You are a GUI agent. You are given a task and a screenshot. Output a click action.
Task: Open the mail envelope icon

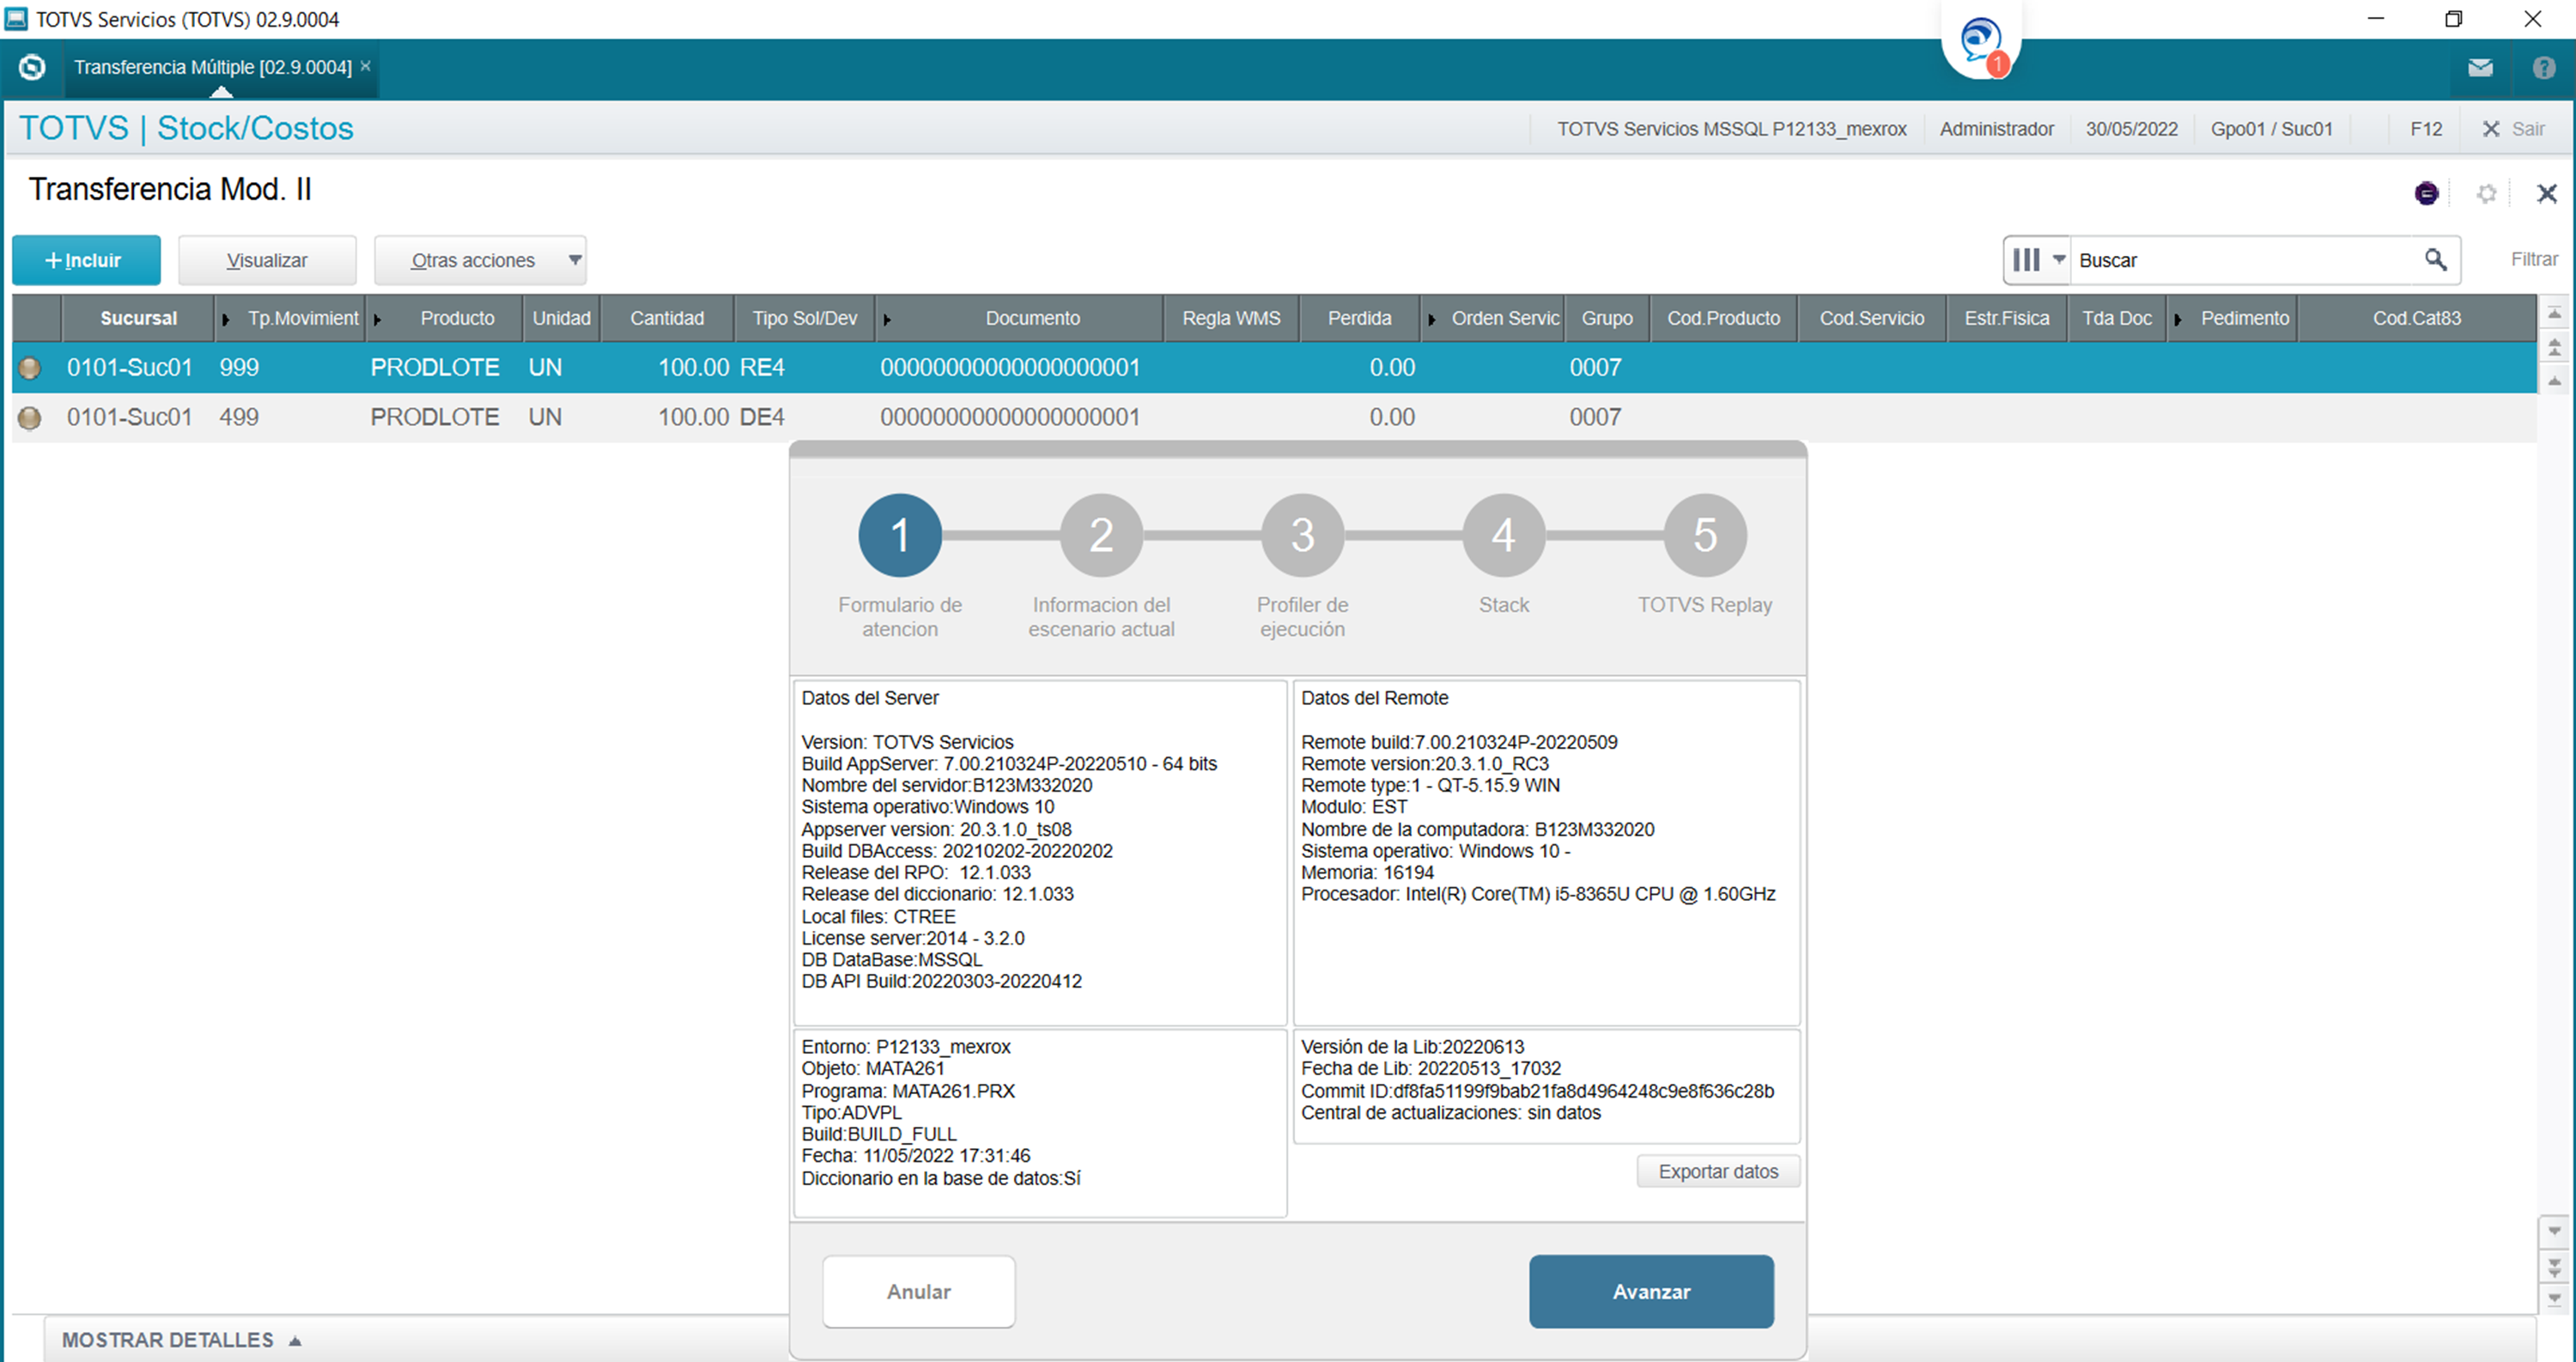[2480, 68]
